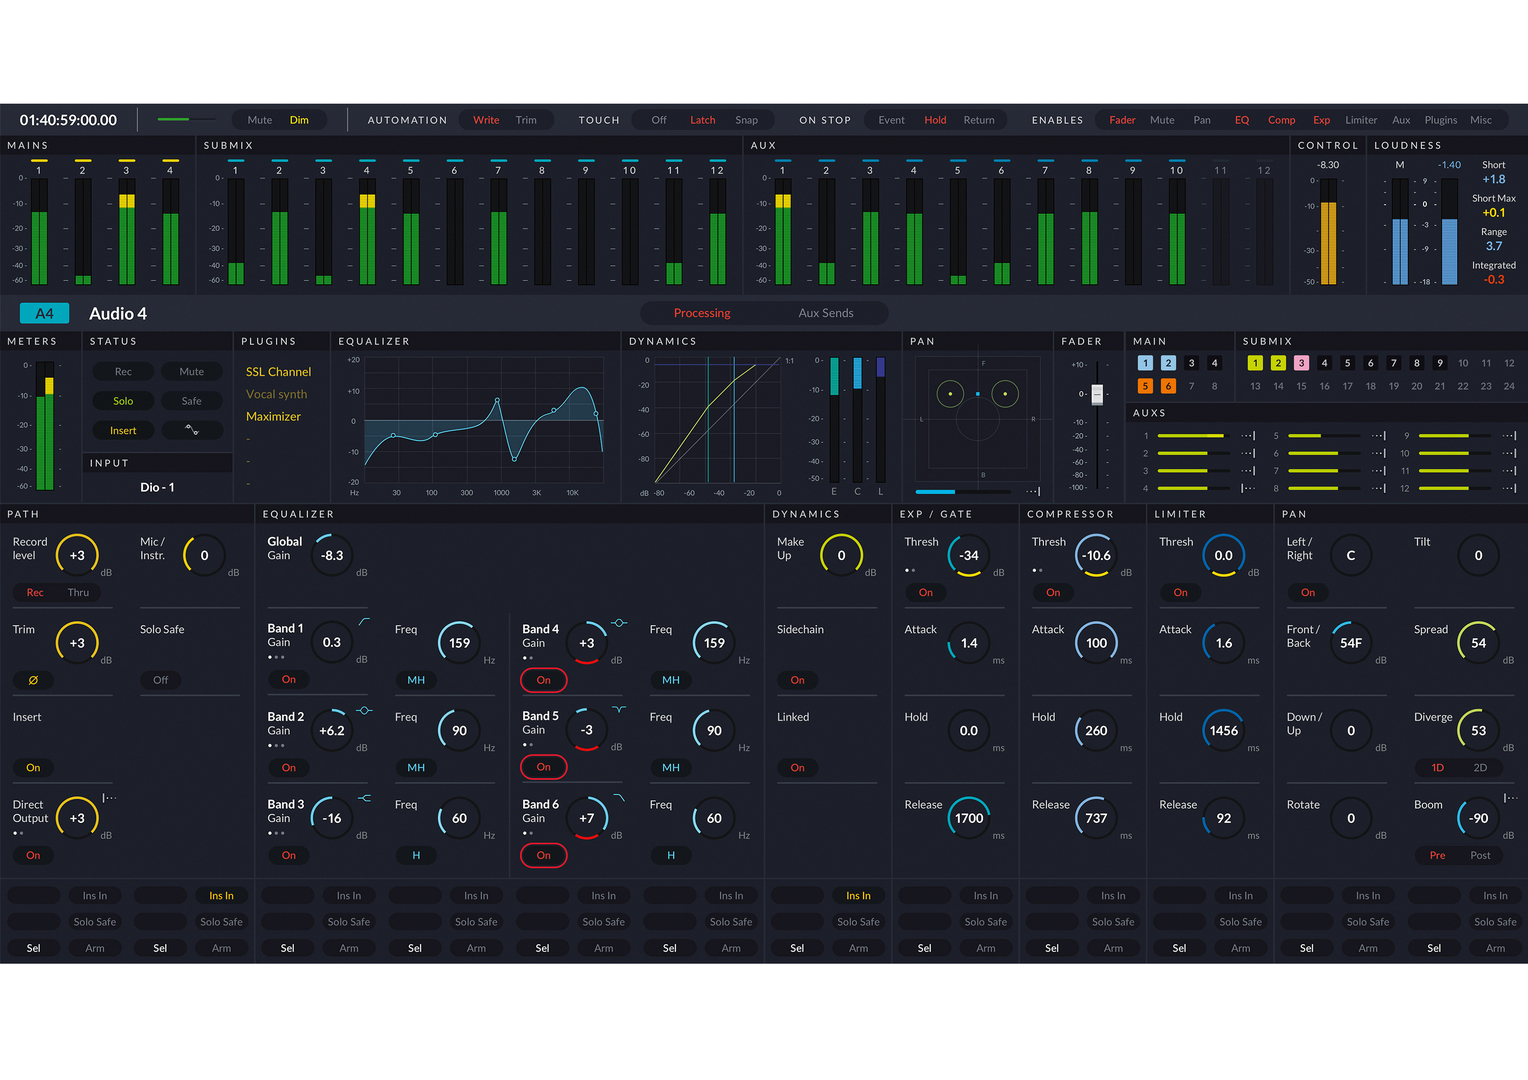Select pink Submix bus 3 assignment
The width and height of the screenshot is (1528, 1080).
tap(1301, 363)
